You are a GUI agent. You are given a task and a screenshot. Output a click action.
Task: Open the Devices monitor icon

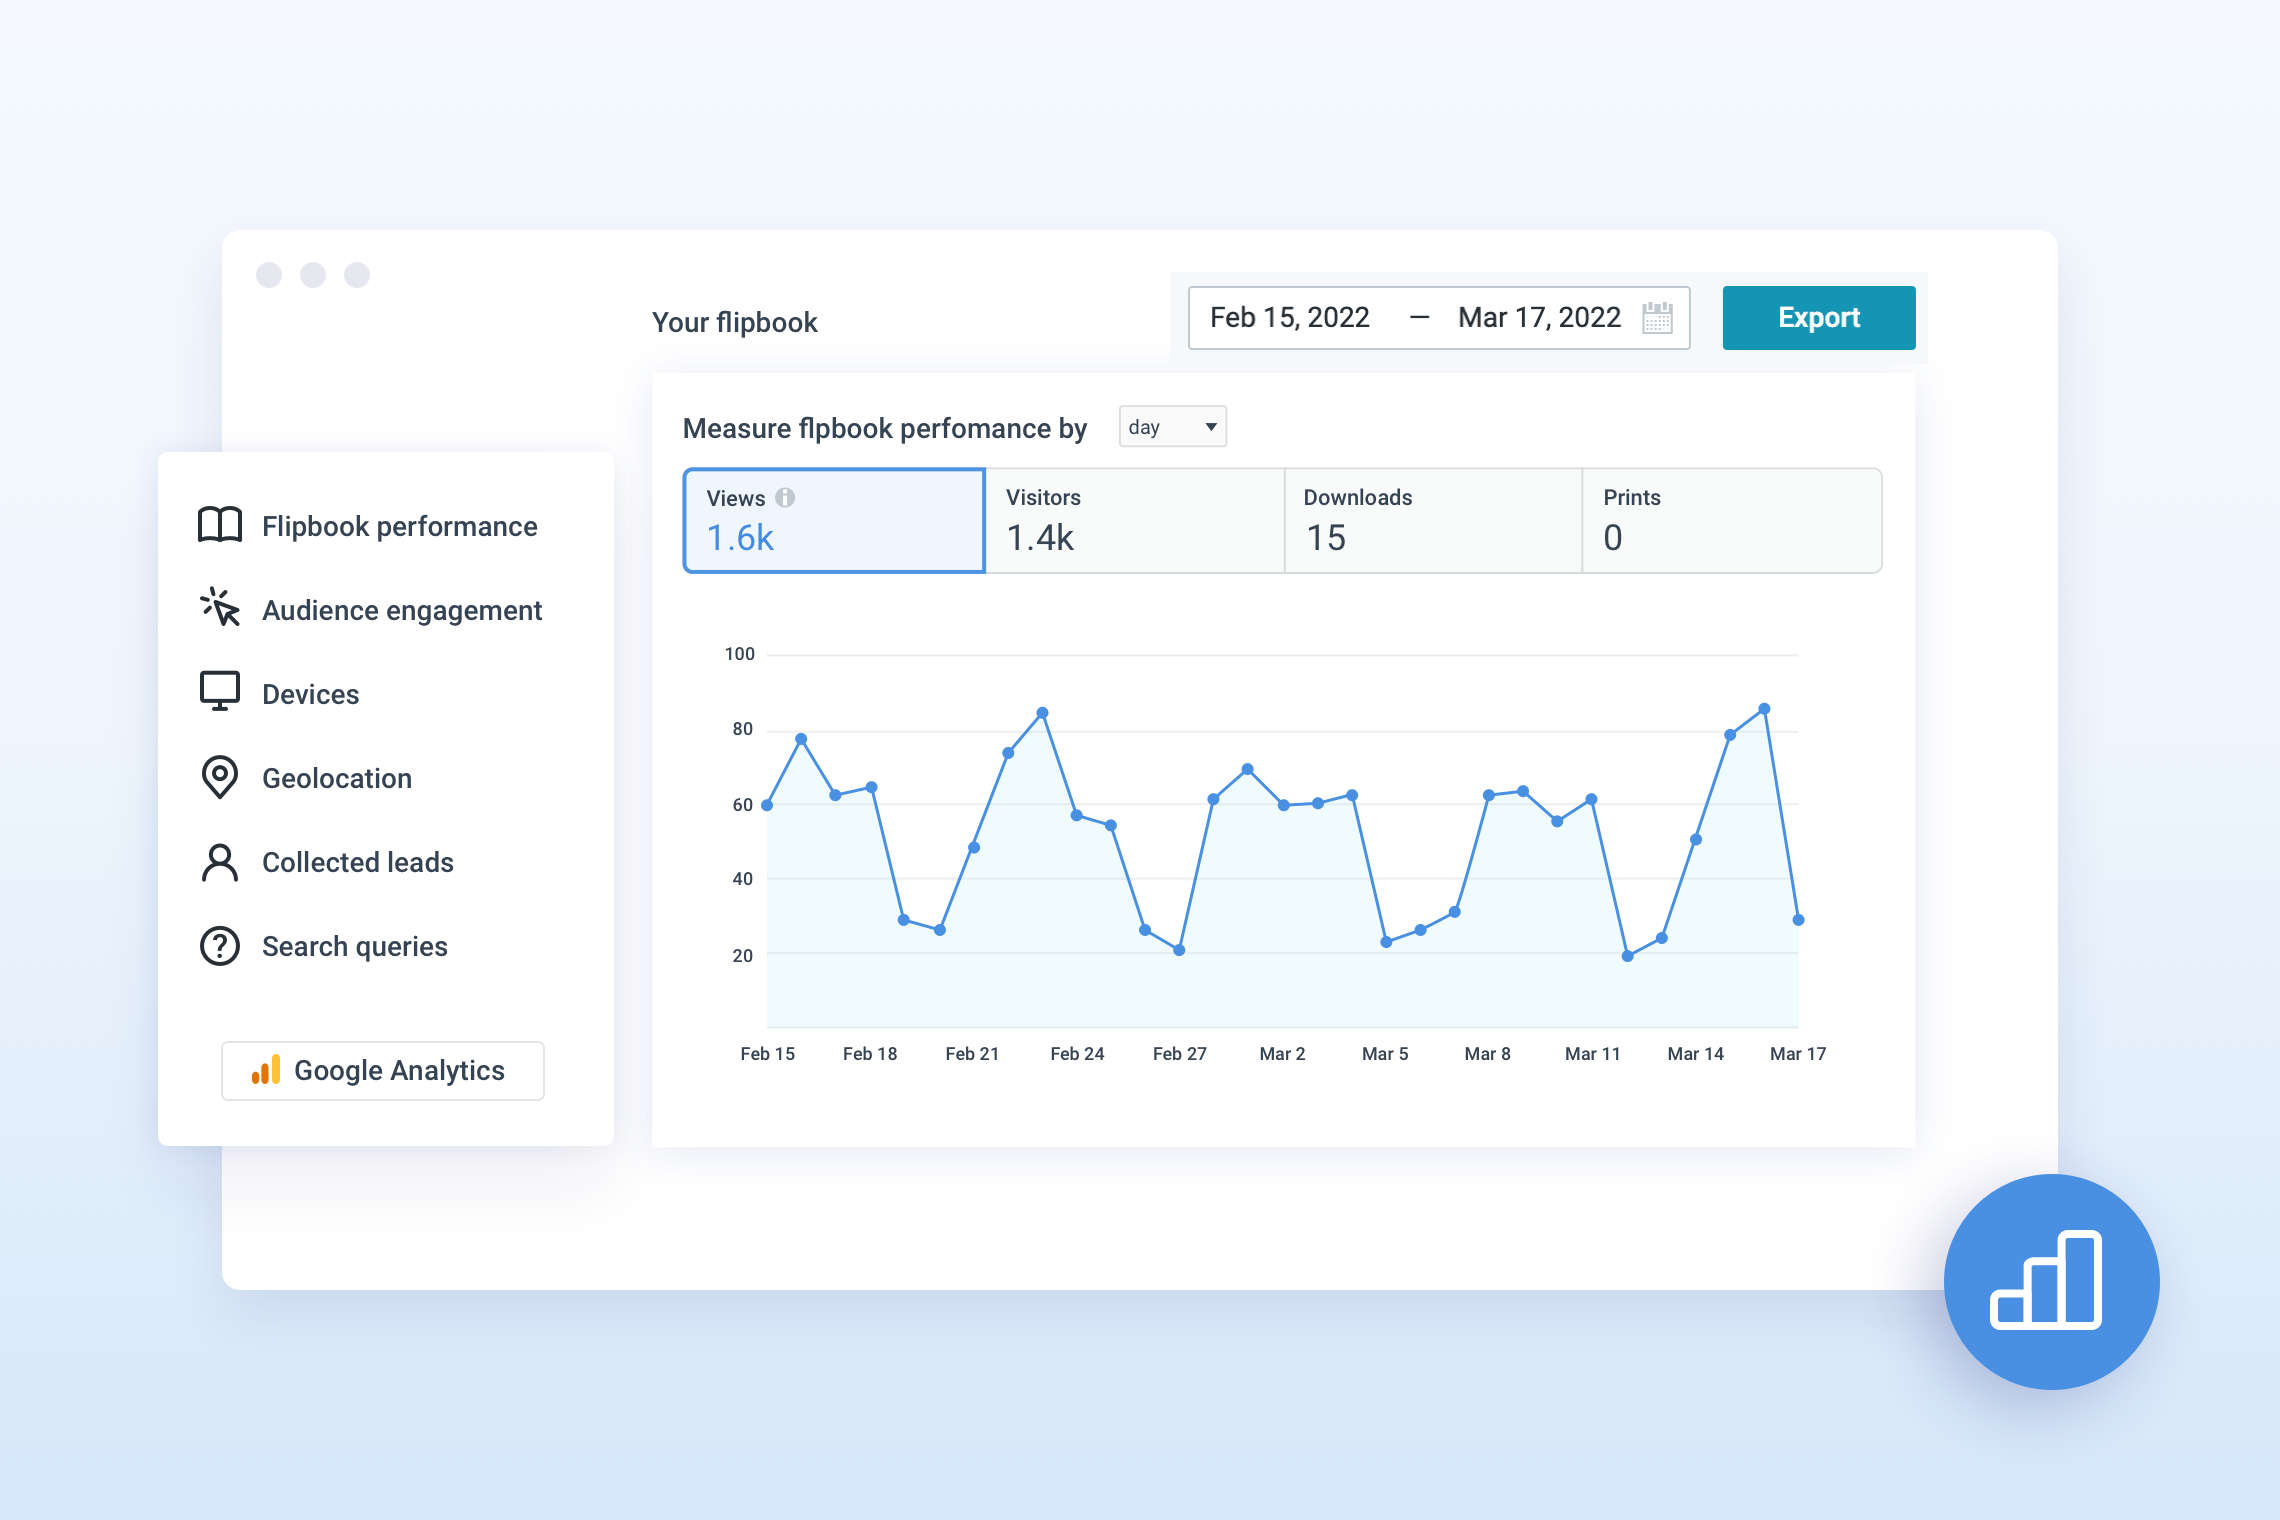(x=220, y=692)
